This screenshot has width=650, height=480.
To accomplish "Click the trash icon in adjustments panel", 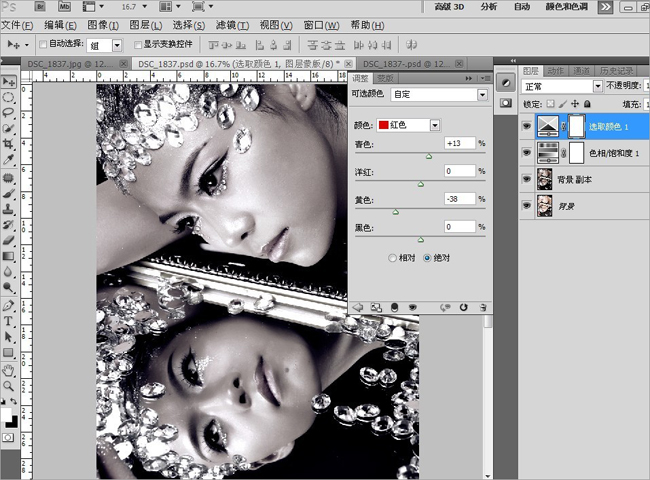I will (481, 307).
